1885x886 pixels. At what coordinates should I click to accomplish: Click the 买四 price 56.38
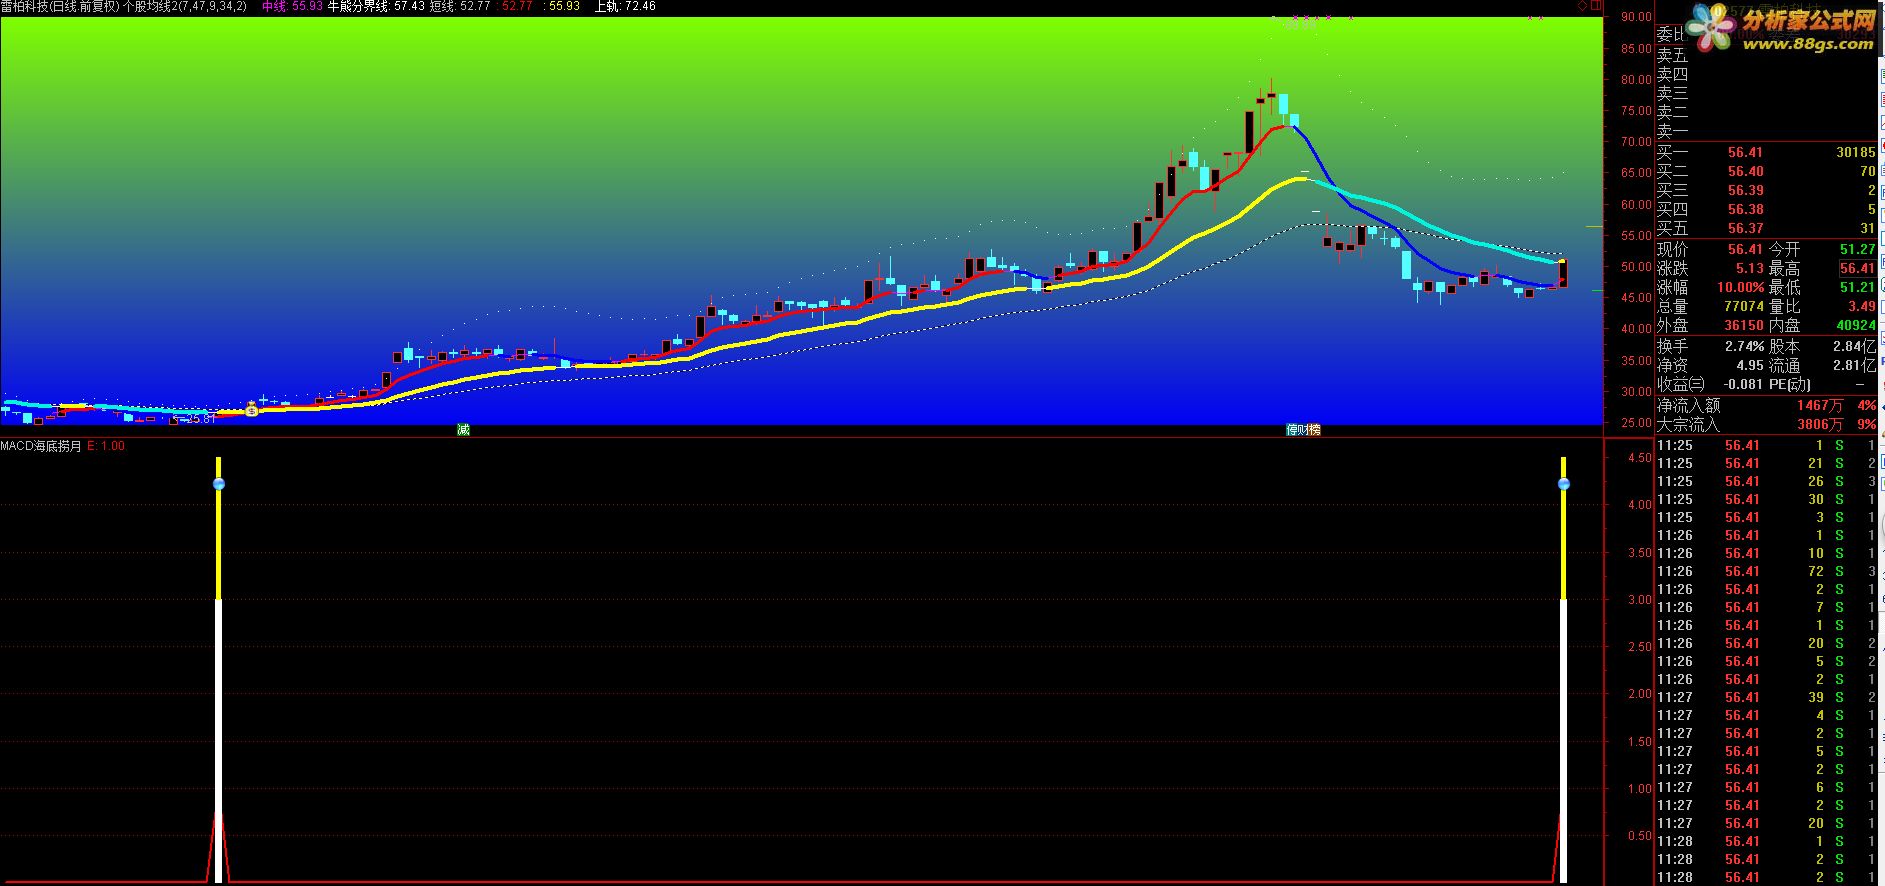1745,210
